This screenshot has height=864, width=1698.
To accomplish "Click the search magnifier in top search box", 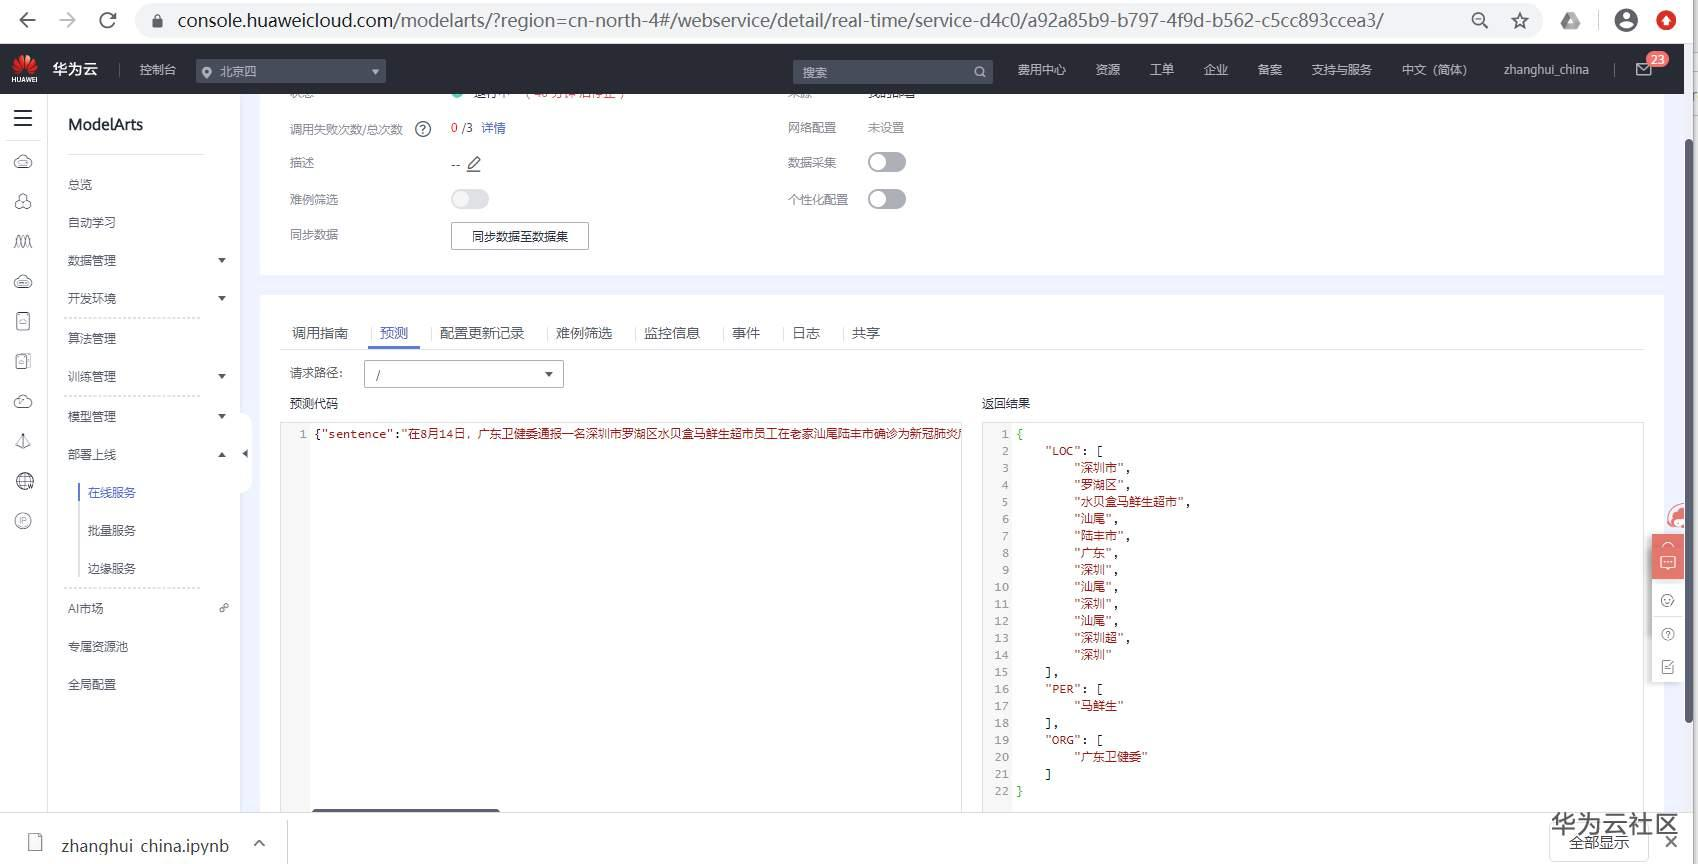I will point(980,72).
